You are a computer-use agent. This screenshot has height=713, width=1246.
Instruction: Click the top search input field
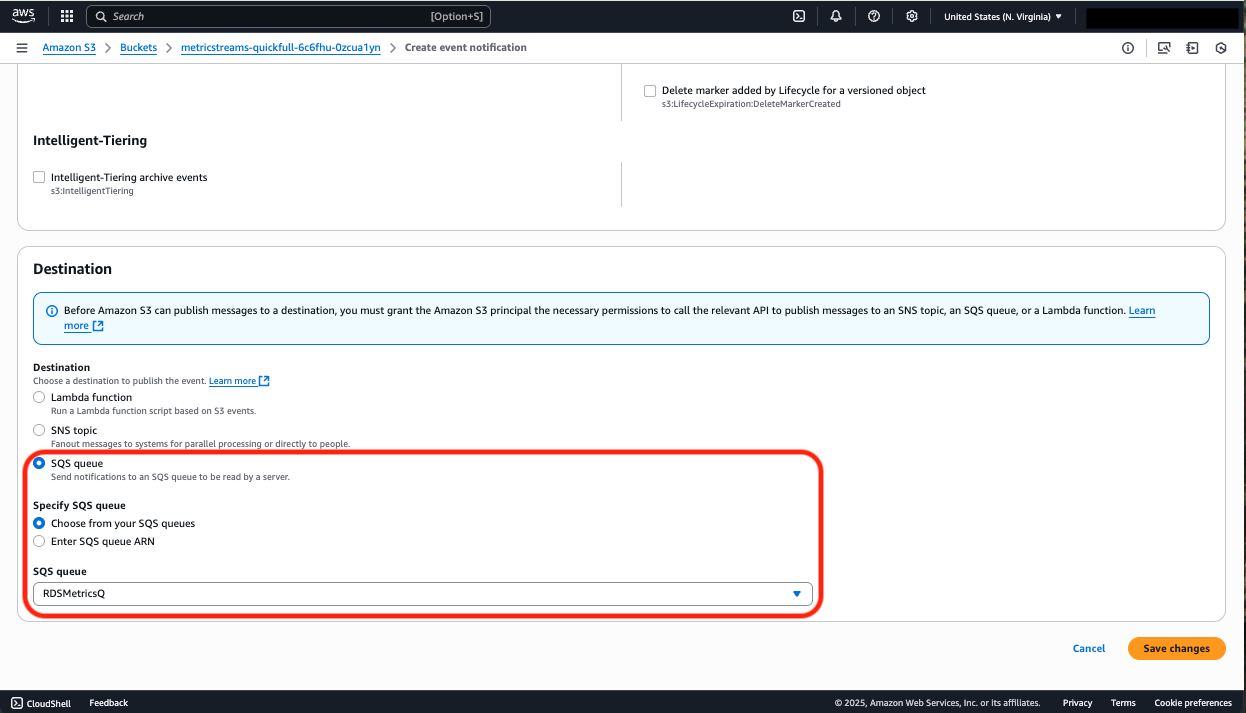coord(270,16)
